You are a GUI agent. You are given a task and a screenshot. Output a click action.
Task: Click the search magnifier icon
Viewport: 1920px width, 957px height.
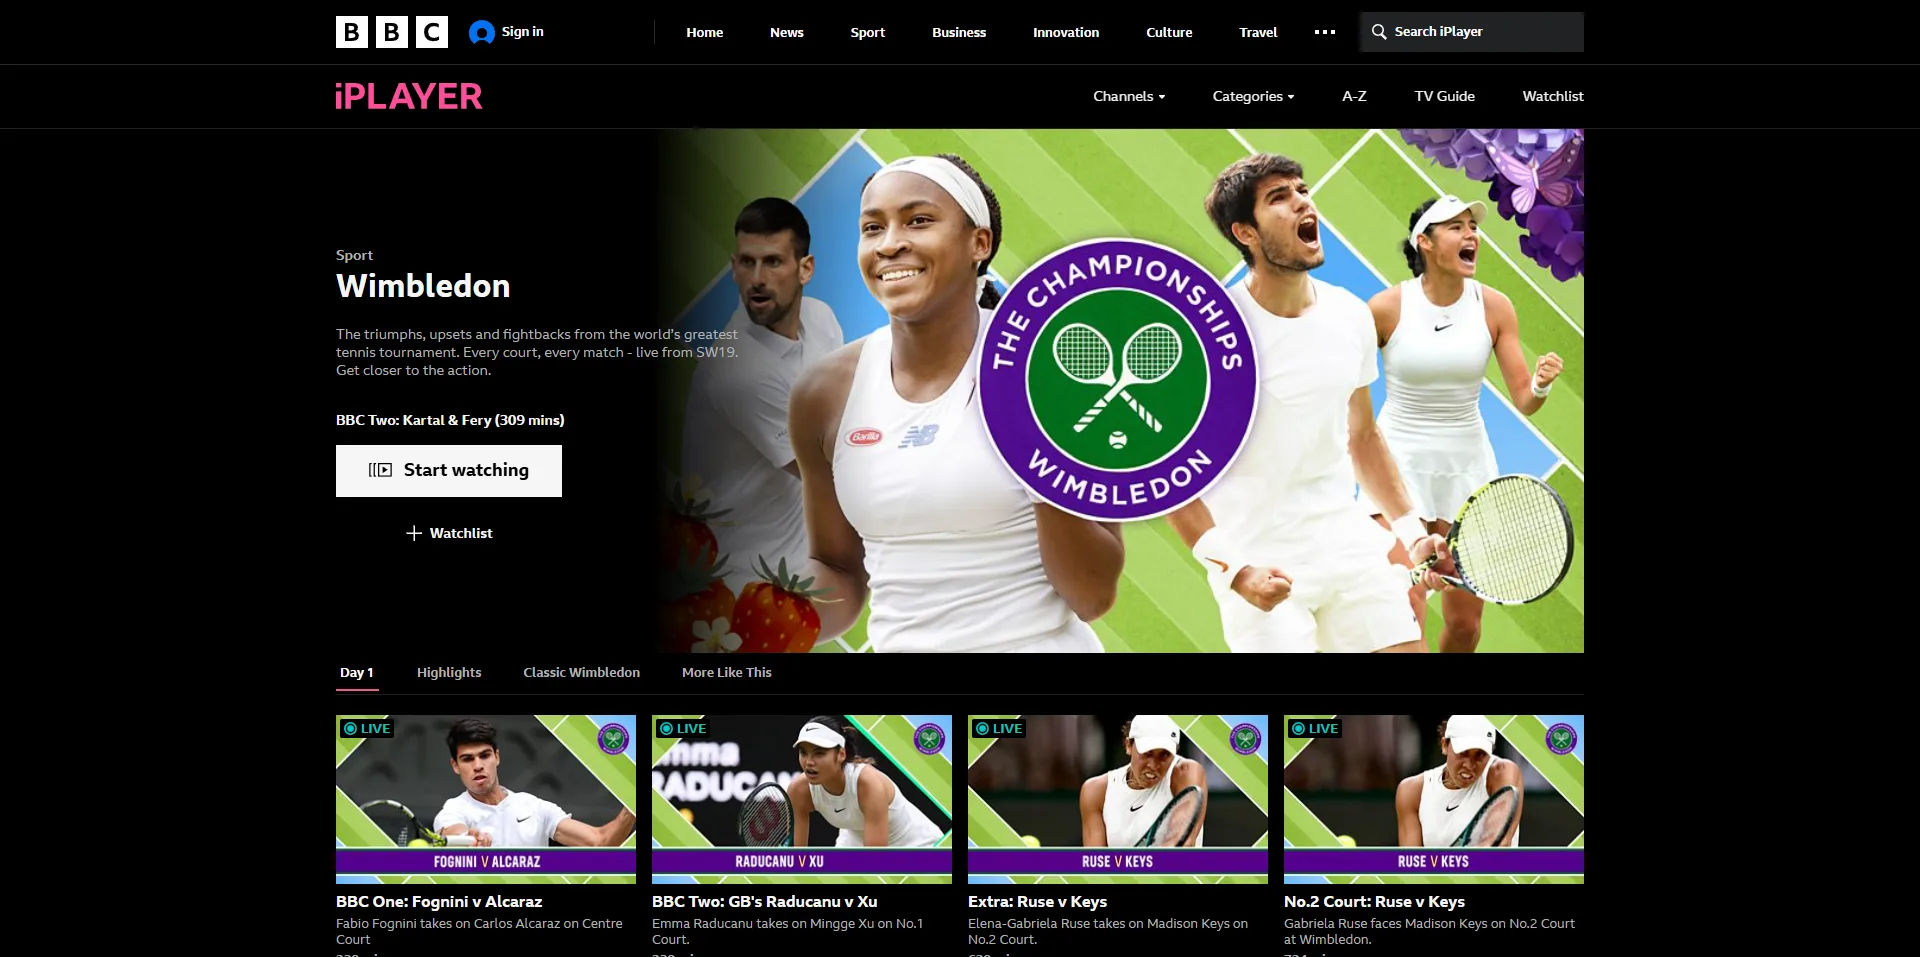click(1379, 32)
